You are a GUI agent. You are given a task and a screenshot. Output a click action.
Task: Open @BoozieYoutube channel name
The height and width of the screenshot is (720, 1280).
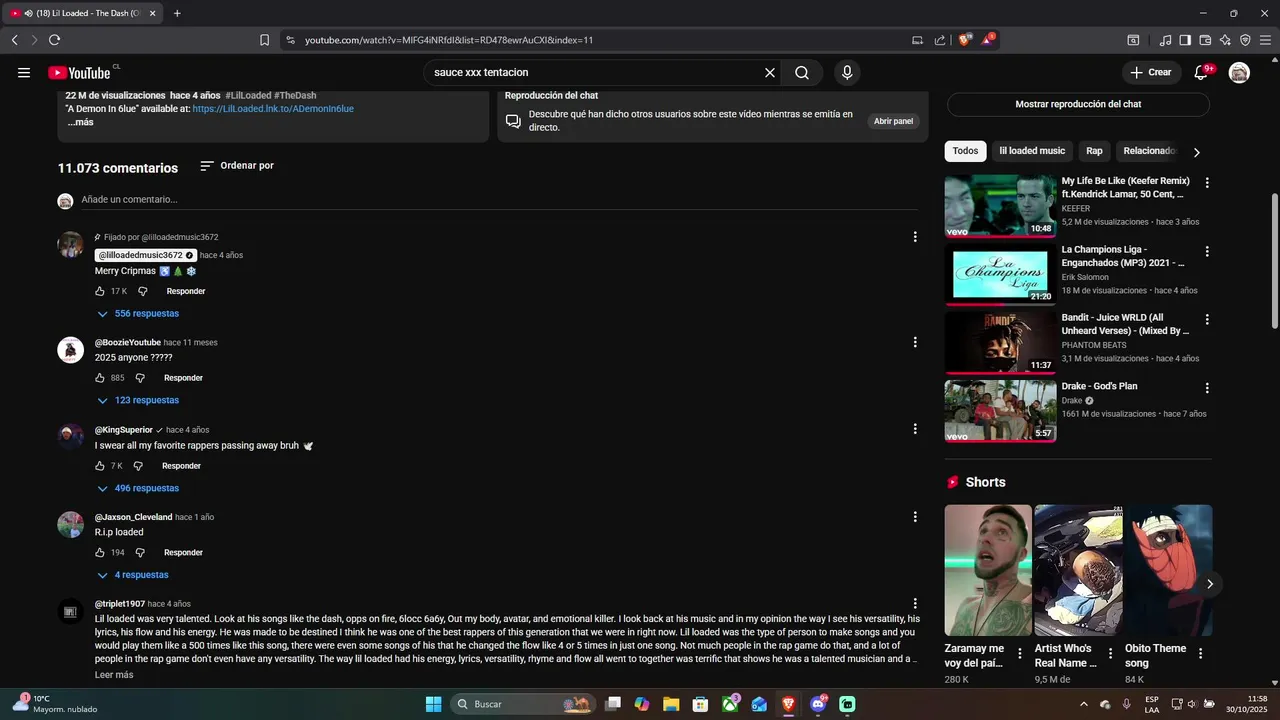pos(127,342)
